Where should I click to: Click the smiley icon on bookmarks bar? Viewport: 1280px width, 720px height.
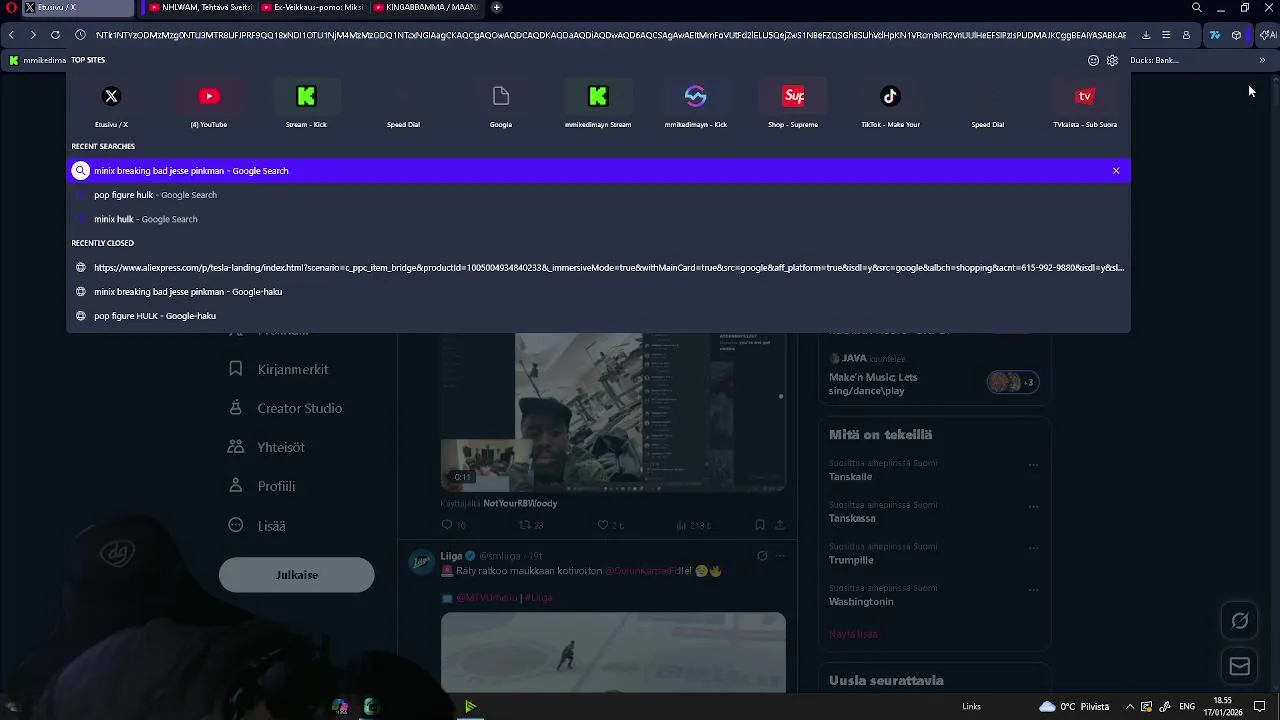pyautogui.click(x=1093, y=60)
